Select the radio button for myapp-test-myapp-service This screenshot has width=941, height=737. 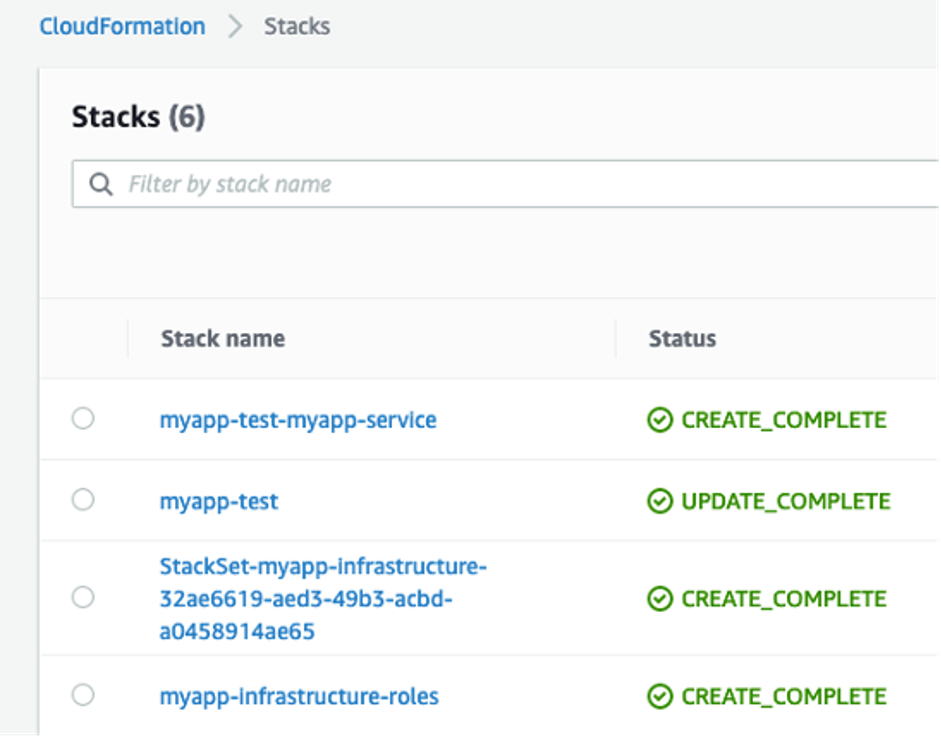(83, 420)
